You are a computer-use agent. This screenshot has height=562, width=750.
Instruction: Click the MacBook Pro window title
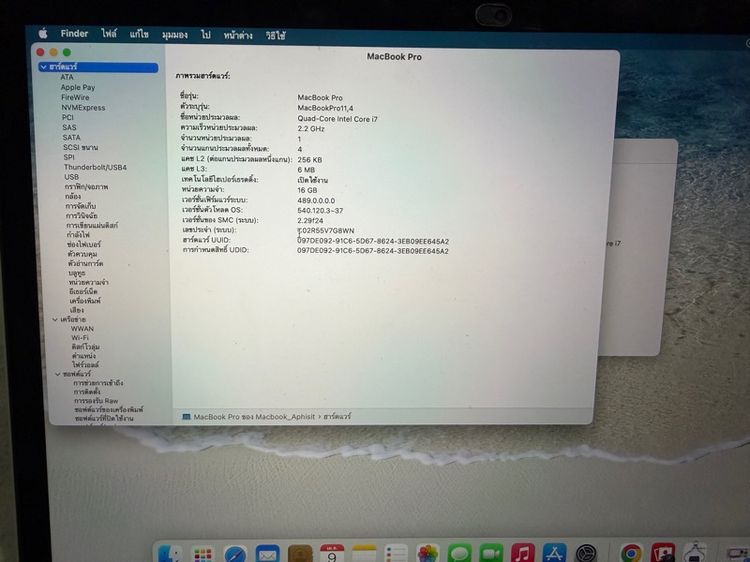coord(394,56)
